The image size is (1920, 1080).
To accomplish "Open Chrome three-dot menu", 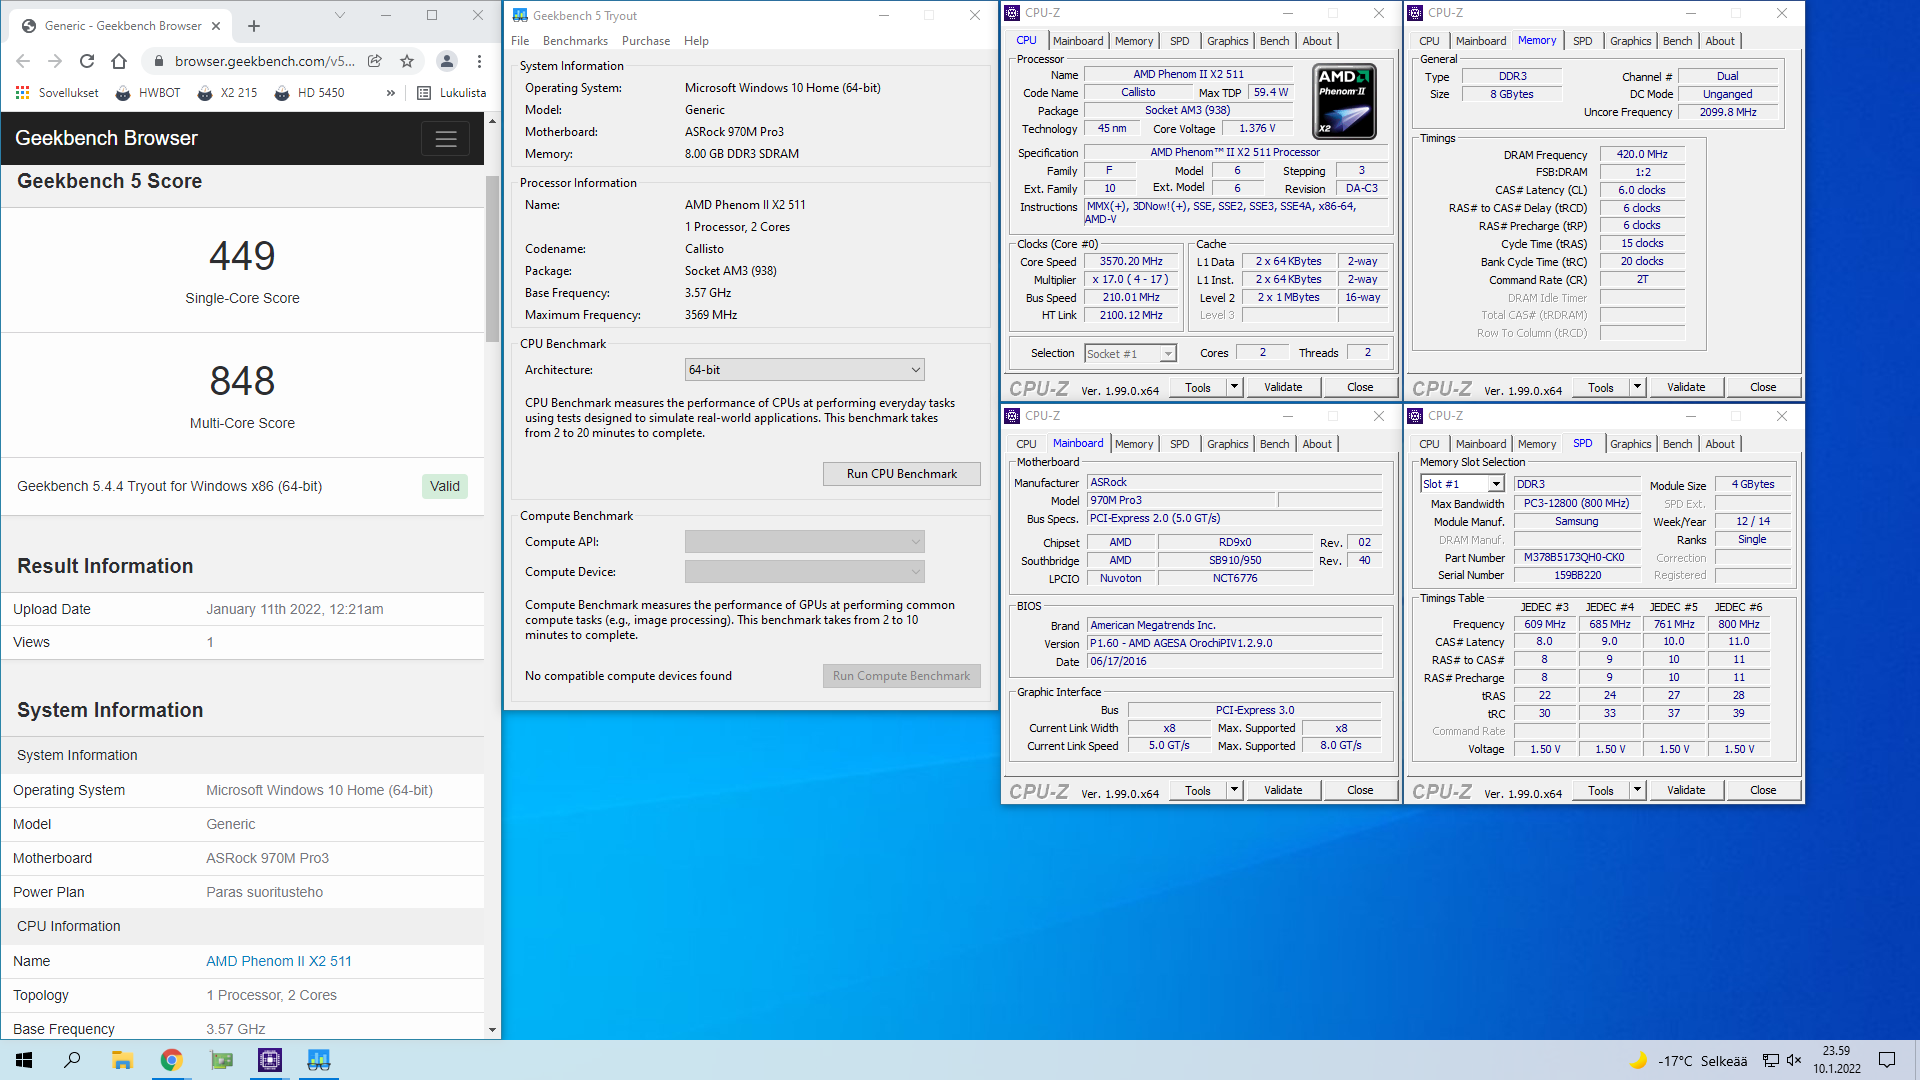I will point(479,61).
